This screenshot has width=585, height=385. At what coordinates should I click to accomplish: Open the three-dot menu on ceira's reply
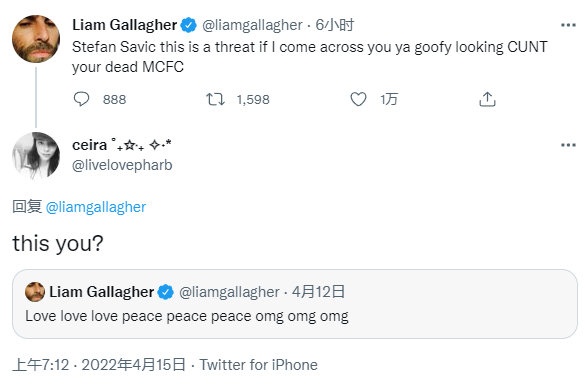point(568,145)
